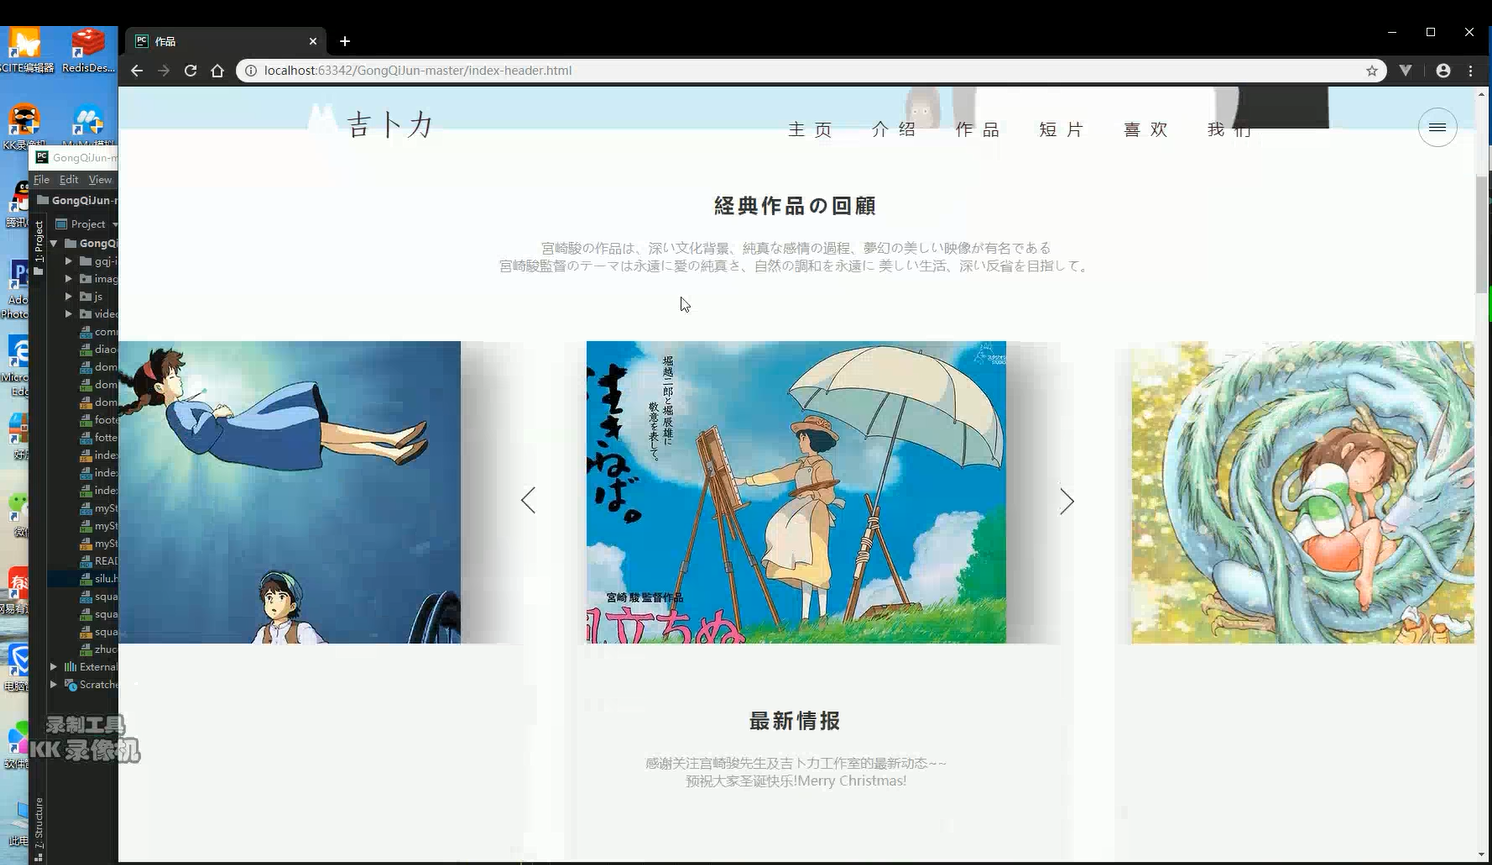Open the SCITE编辑器 desktop shortcut
1492x865 pixels.
[24, 50]
